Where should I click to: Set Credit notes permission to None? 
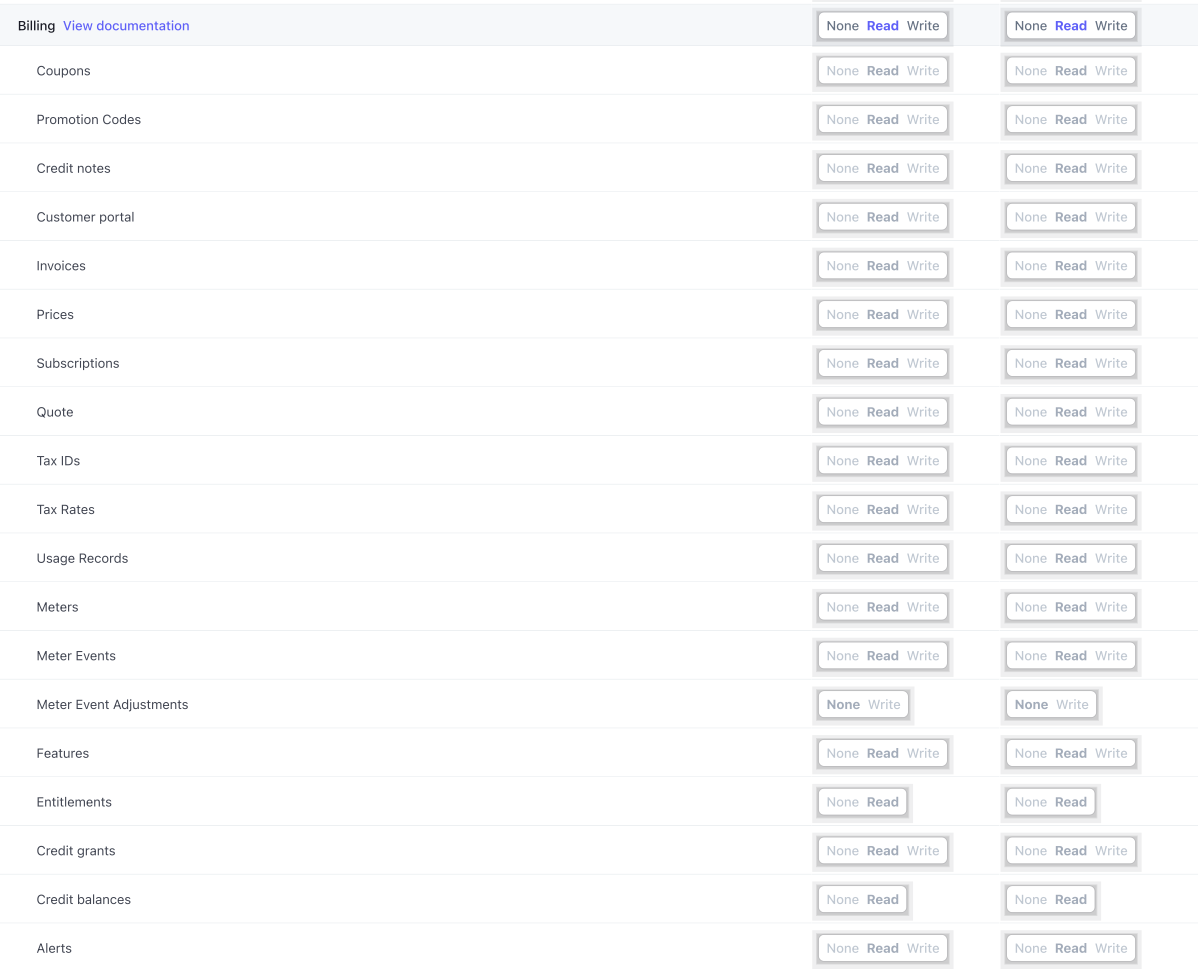842,168
